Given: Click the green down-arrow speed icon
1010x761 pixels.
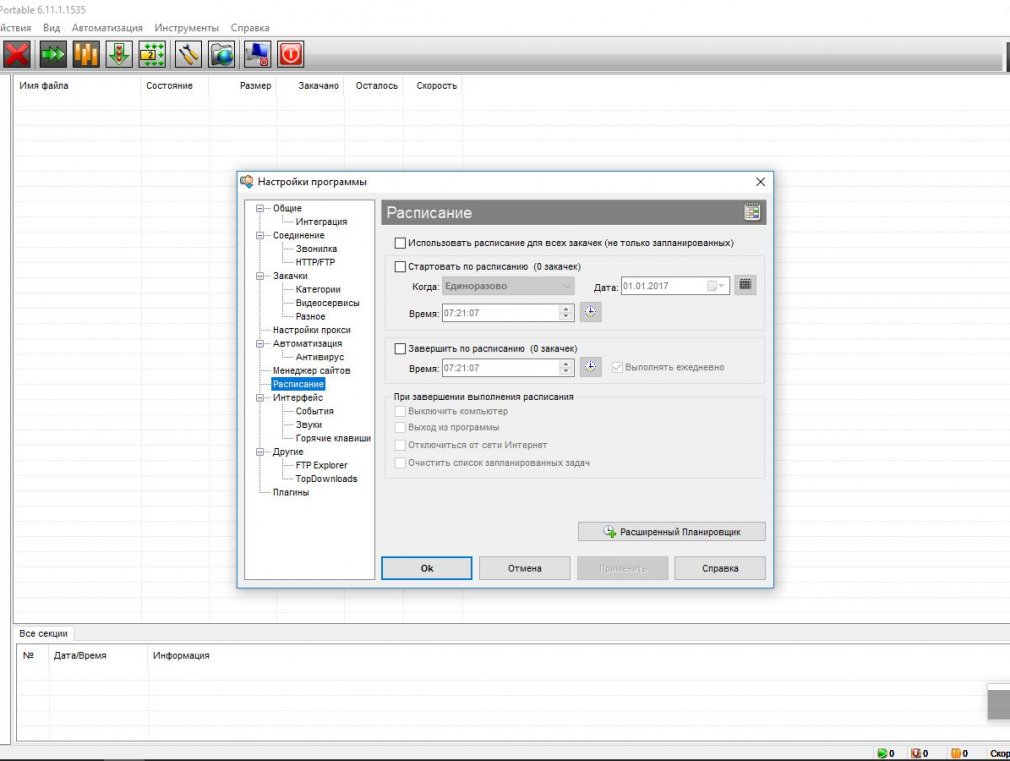Looking at the screenshot, I should point(119,54).
